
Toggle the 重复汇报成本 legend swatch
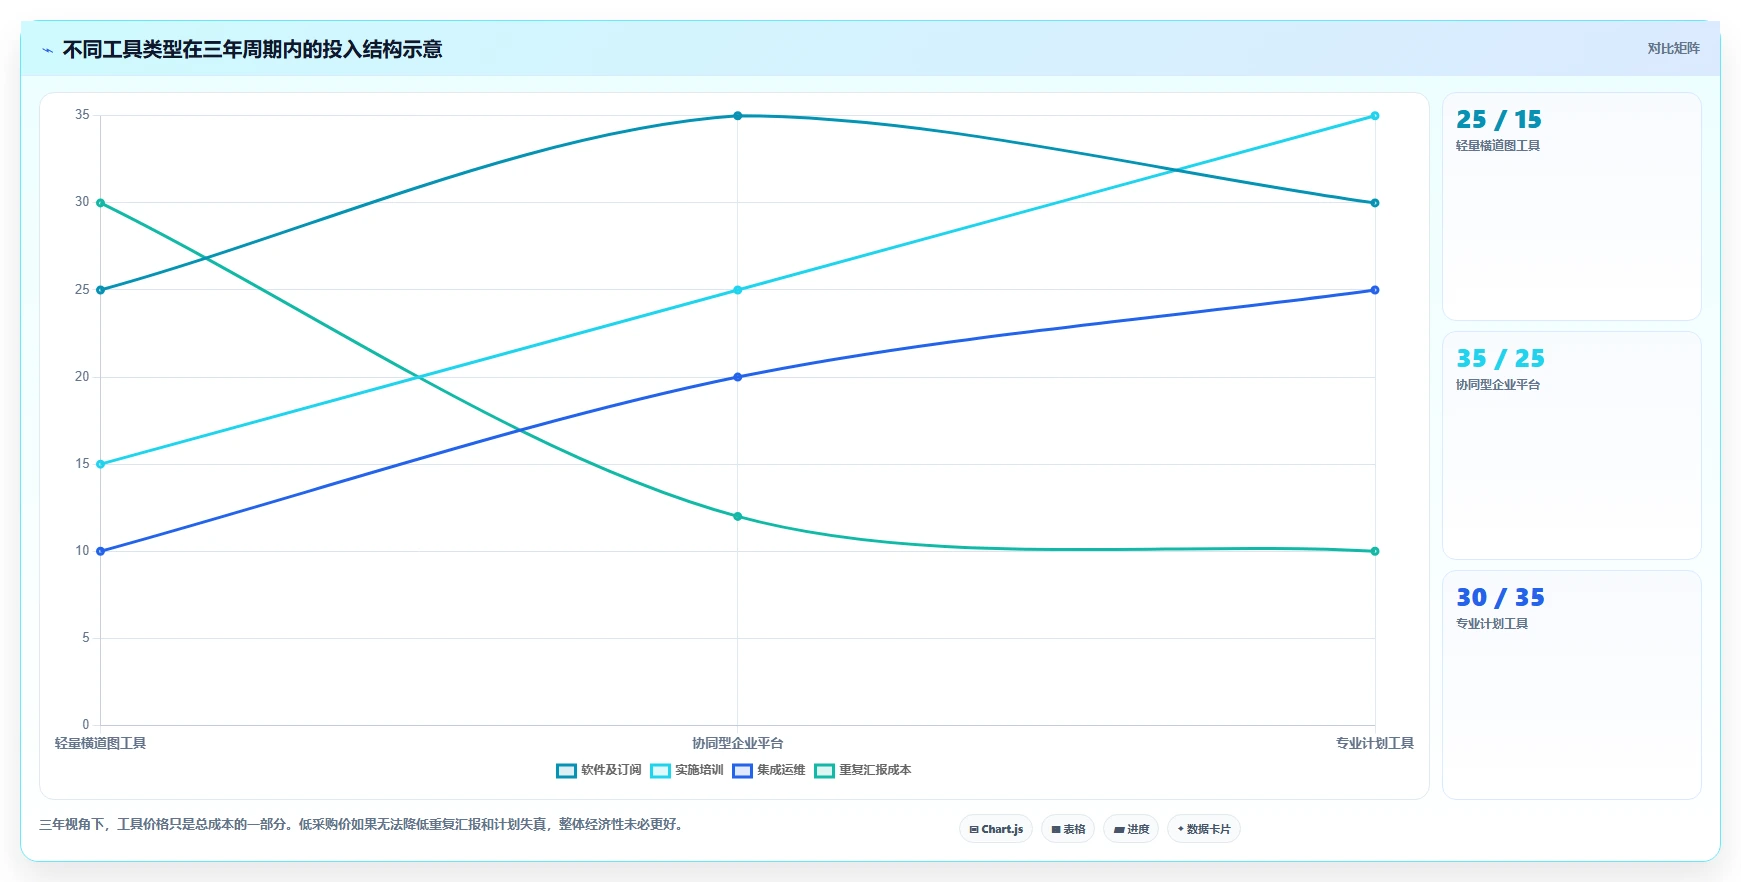click(x=824, y=771)
